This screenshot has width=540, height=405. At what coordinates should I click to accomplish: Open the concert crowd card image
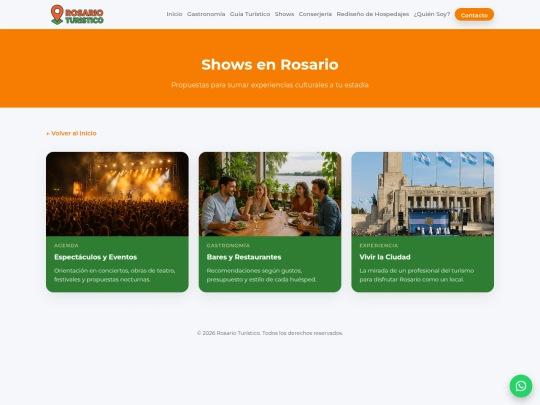tap(117, 194)
